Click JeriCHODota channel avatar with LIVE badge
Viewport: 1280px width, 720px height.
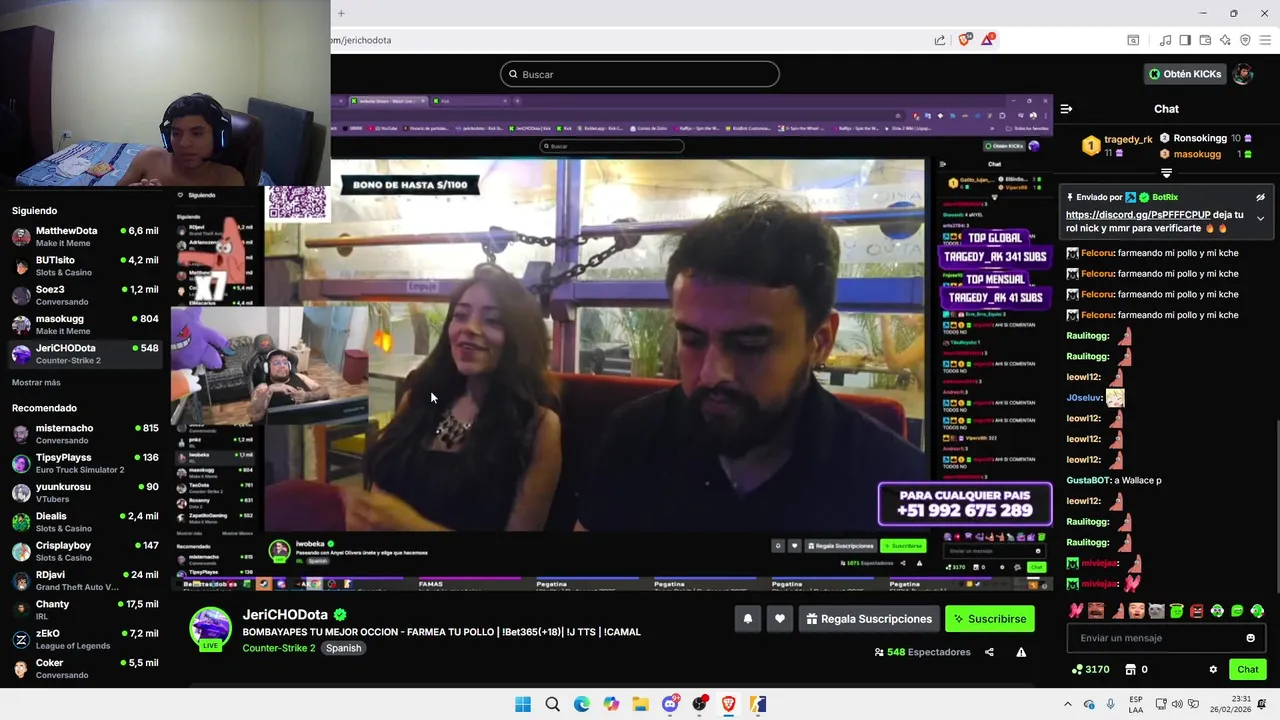(x=211, y=629)
